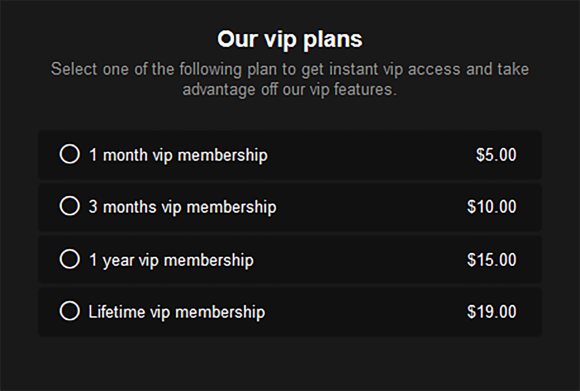Click the '1 month vip membership' label text

point(178,155)
